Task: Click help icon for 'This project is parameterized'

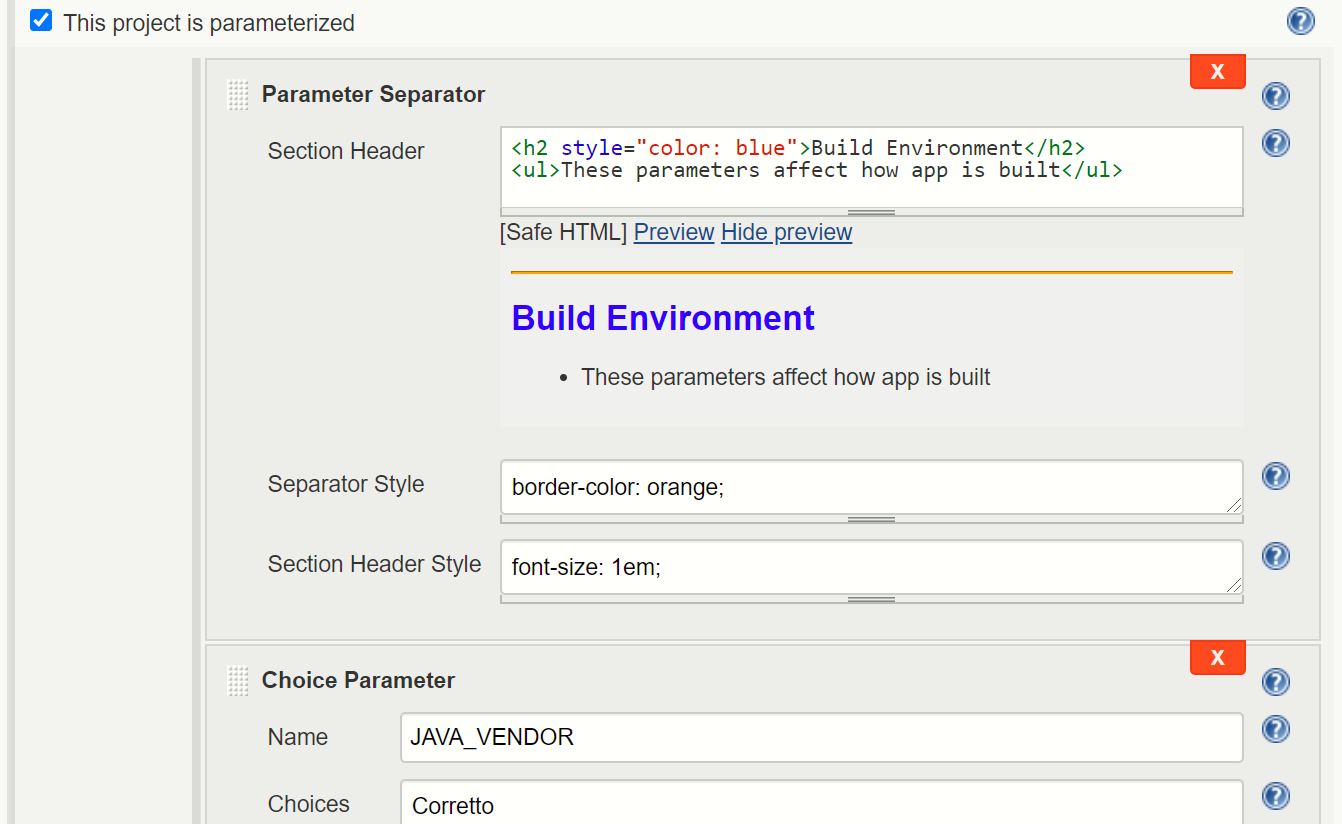Action: [x=1300, y=21]
